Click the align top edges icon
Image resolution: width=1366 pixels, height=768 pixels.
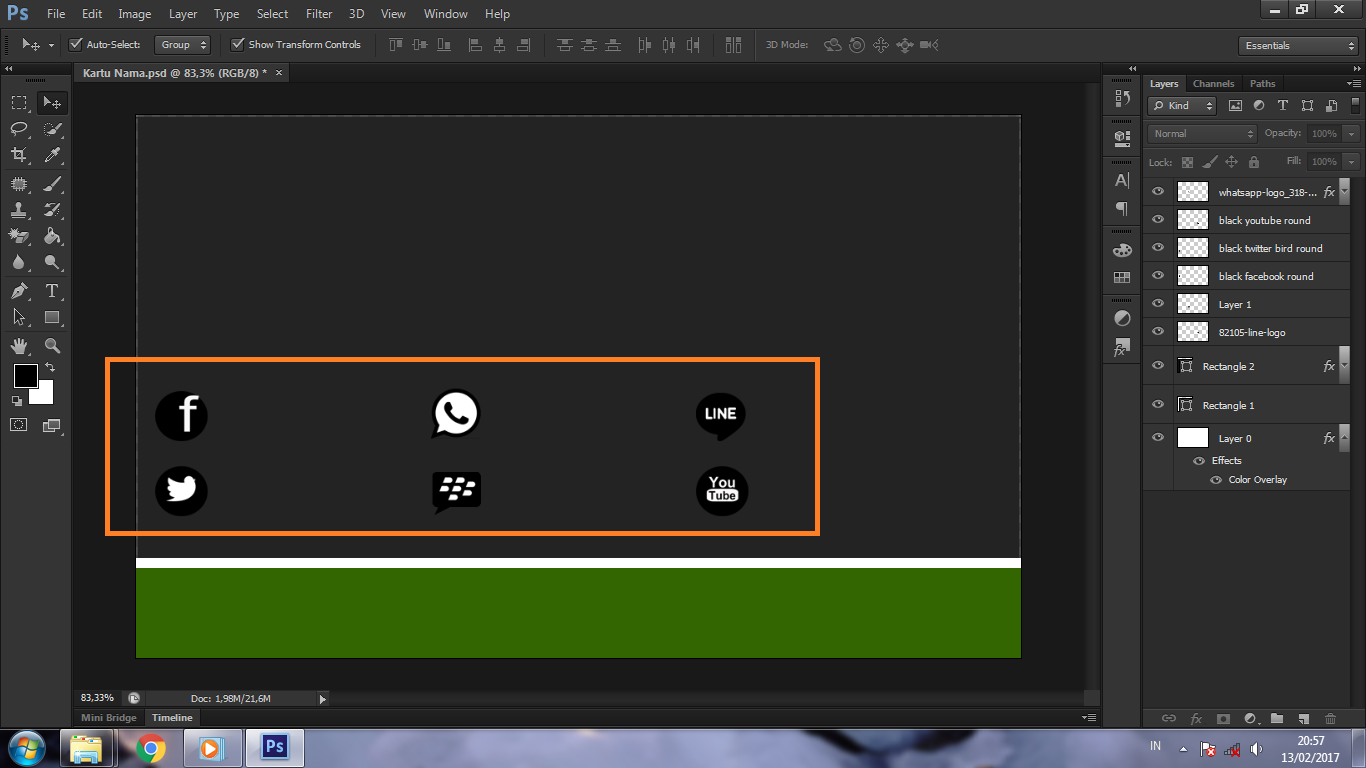pyautogui.click(x=395, y=45)
